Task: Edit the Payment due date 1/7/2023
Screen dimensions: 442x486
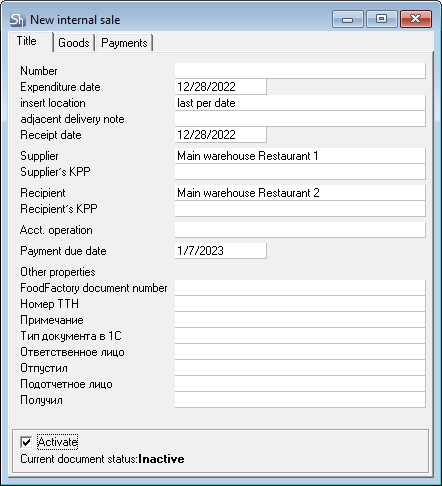Action: coord(221,251)
